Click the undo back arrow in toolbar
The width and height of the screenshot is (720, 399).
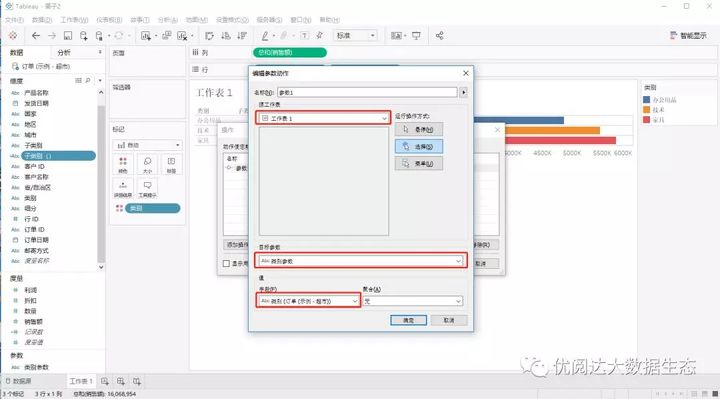[x=36, y=35]
